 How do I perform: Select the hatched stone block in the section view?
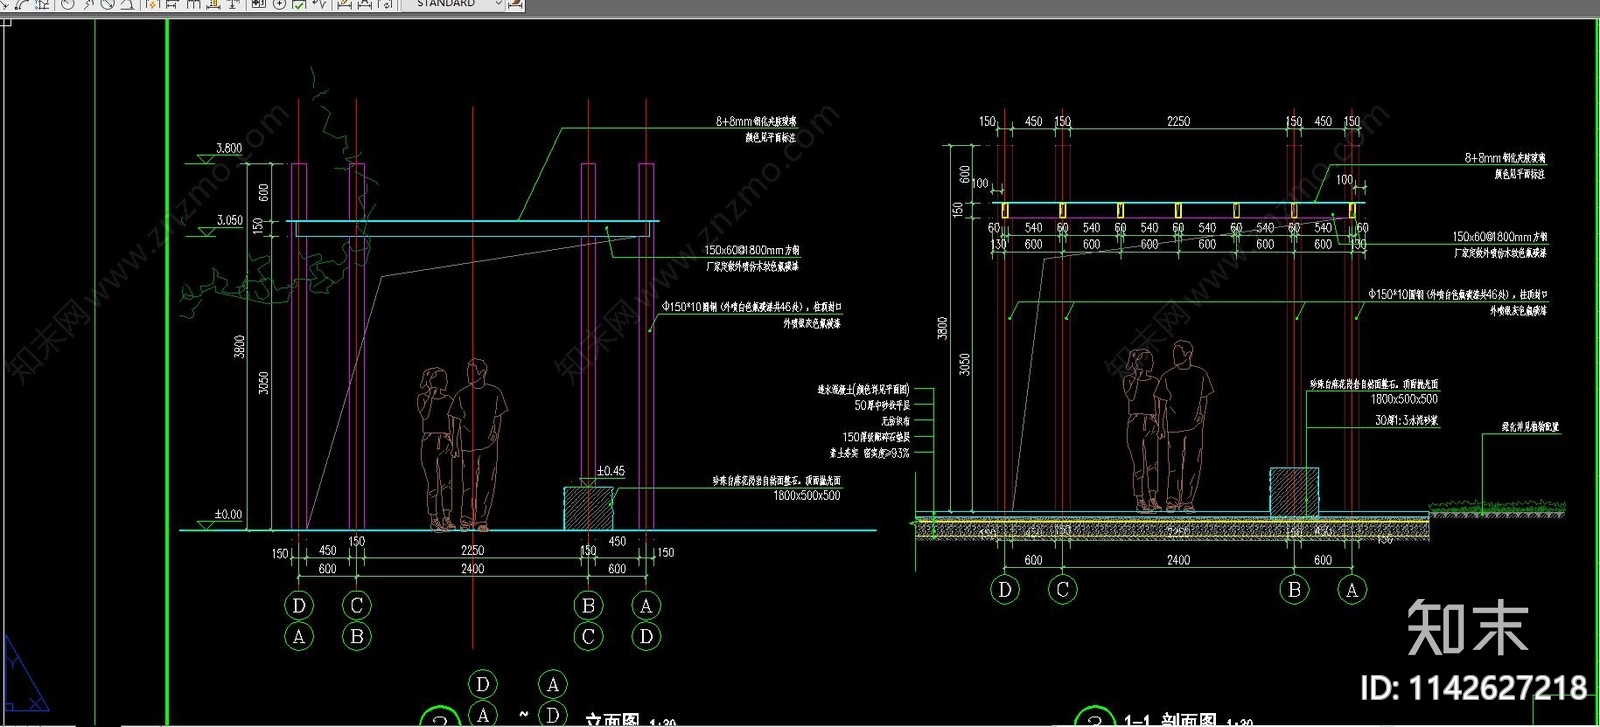point(1294,491)
